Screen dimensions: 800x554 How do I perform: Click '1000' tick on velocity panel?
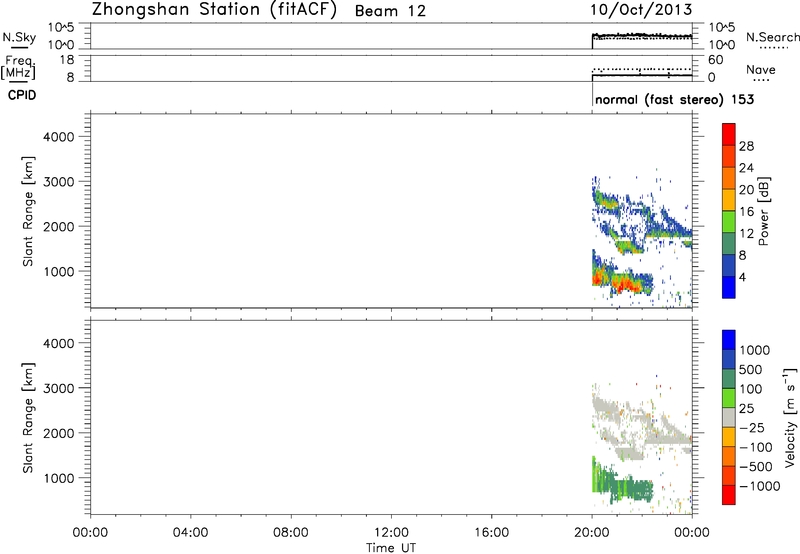58,478
